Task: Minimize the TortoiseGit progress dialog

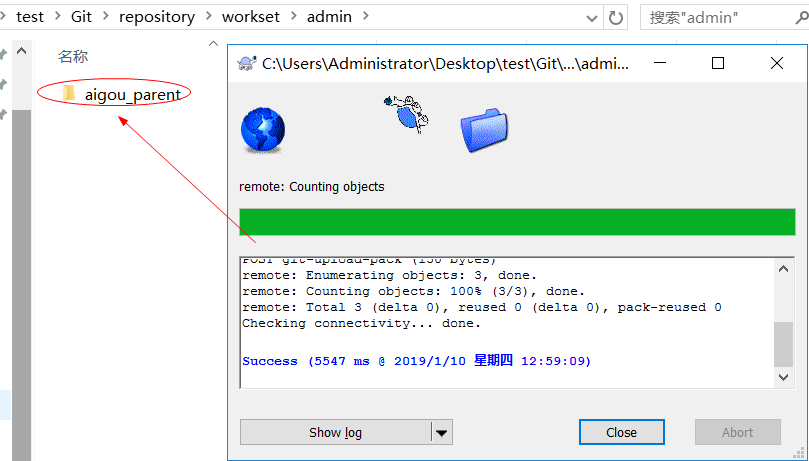Action: tap(659, 63)
